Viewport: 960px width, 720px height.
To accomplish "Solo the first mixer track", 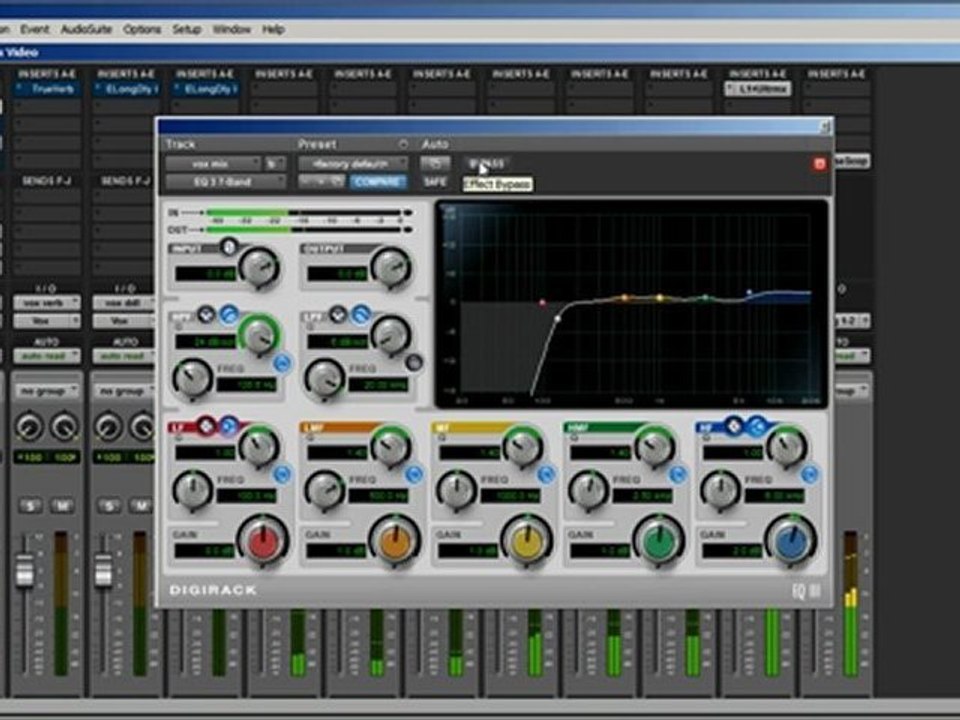I will (31, 506).
